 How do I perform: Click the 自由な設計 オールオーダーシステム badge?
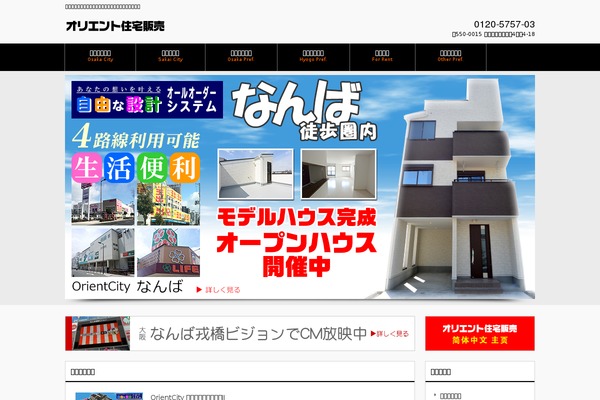tap(147, 100)
